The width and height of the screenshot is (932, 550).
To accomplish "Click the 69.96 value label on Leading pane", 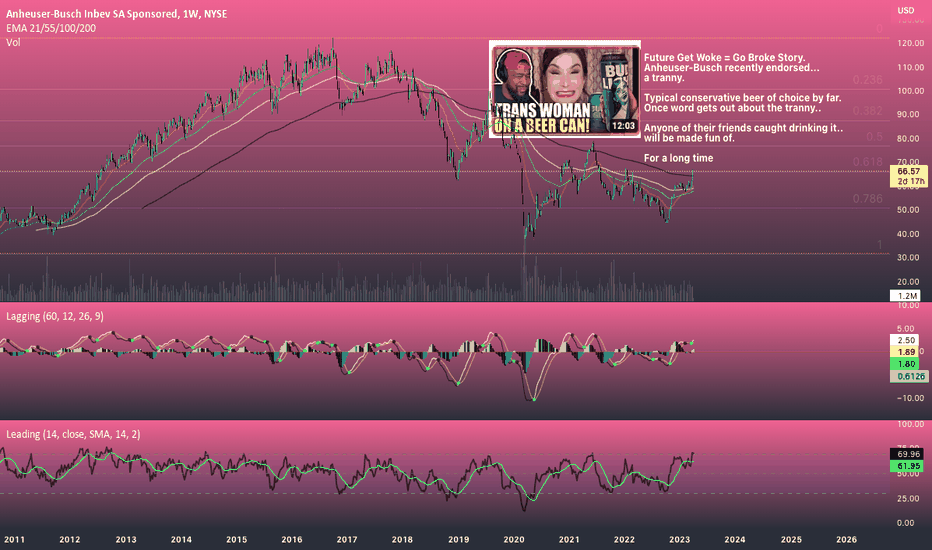I will click(x=908, y=454).
